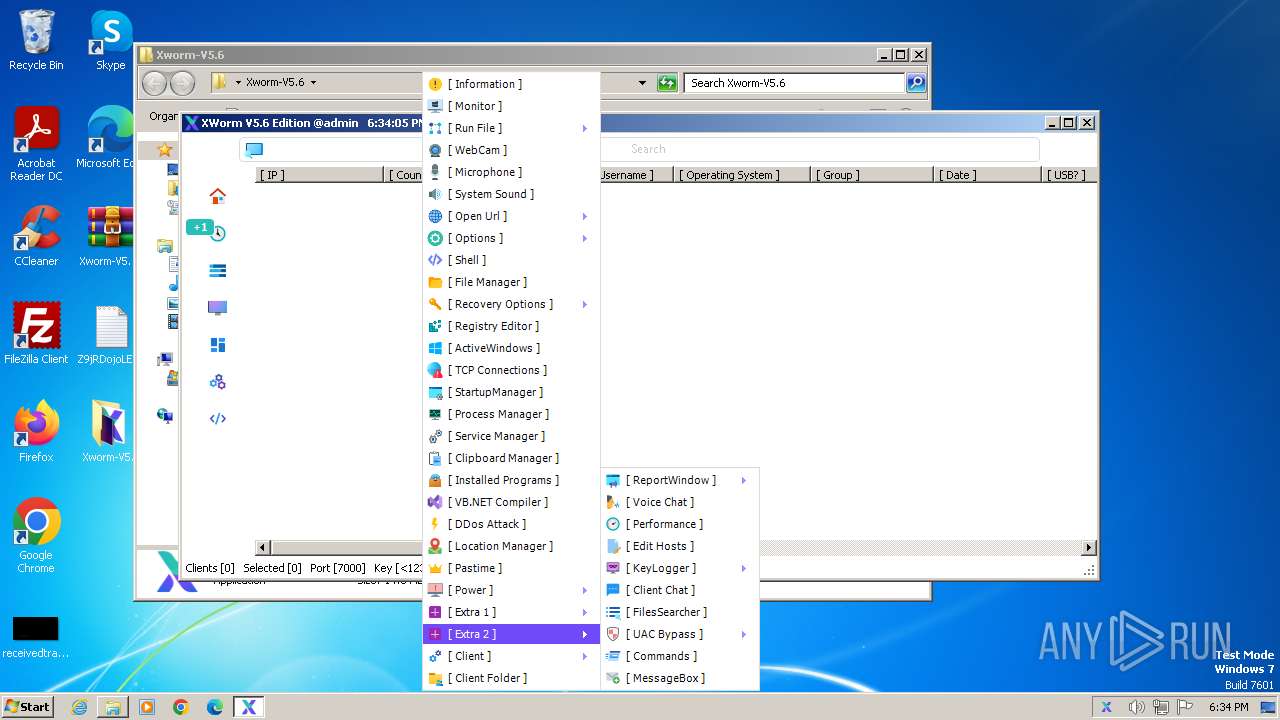This screenshot has height=720, width=1280.
Task: Click the Voice Chat icon
Action: (613, 502)
